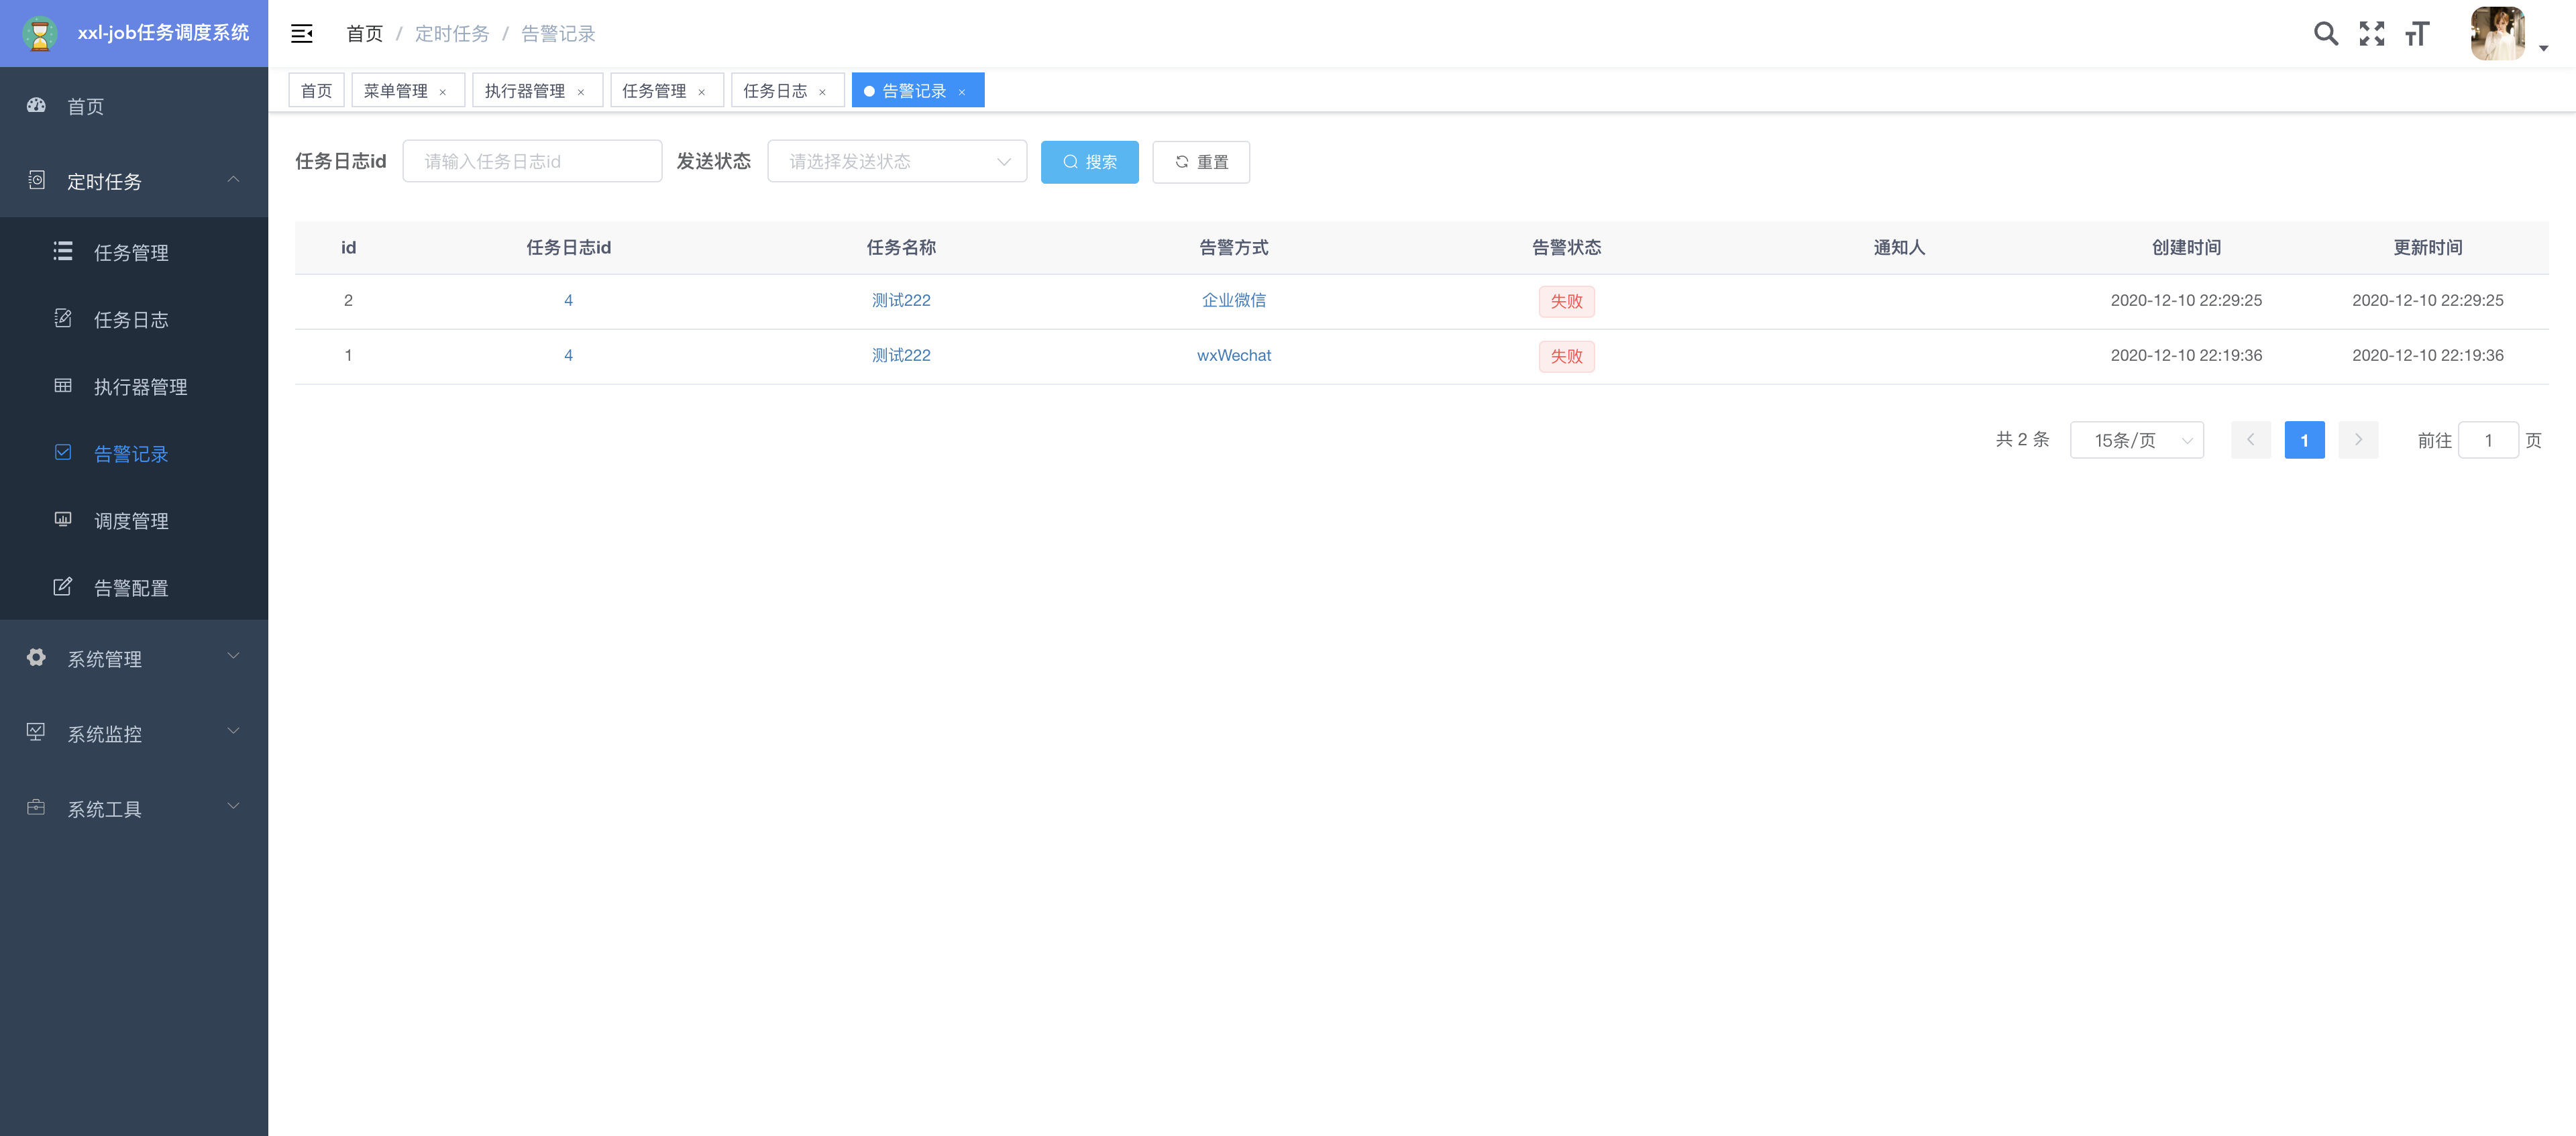Open 告警配置 sidebar item
Viewport: 2576px width, 1136px height.
(131, 587)
